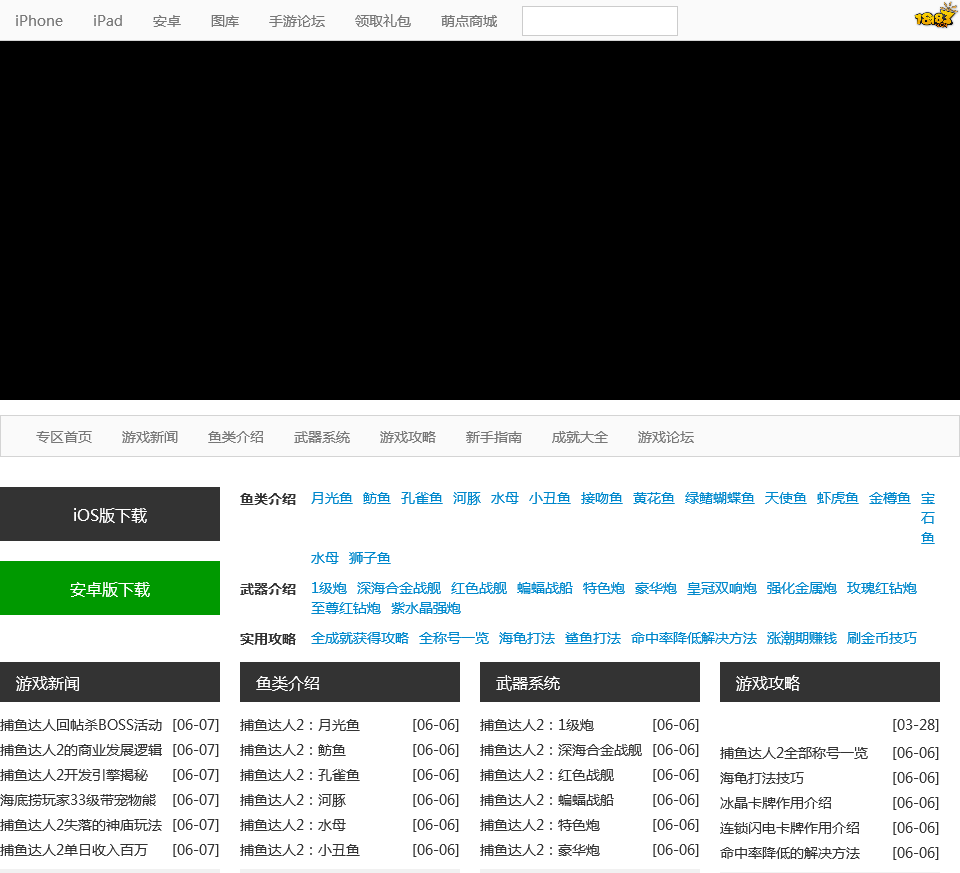Open the 游戏论坛 tab
The width and height of the screenshot is (960, 873).
pyautogui.click(x=666, y=437)
